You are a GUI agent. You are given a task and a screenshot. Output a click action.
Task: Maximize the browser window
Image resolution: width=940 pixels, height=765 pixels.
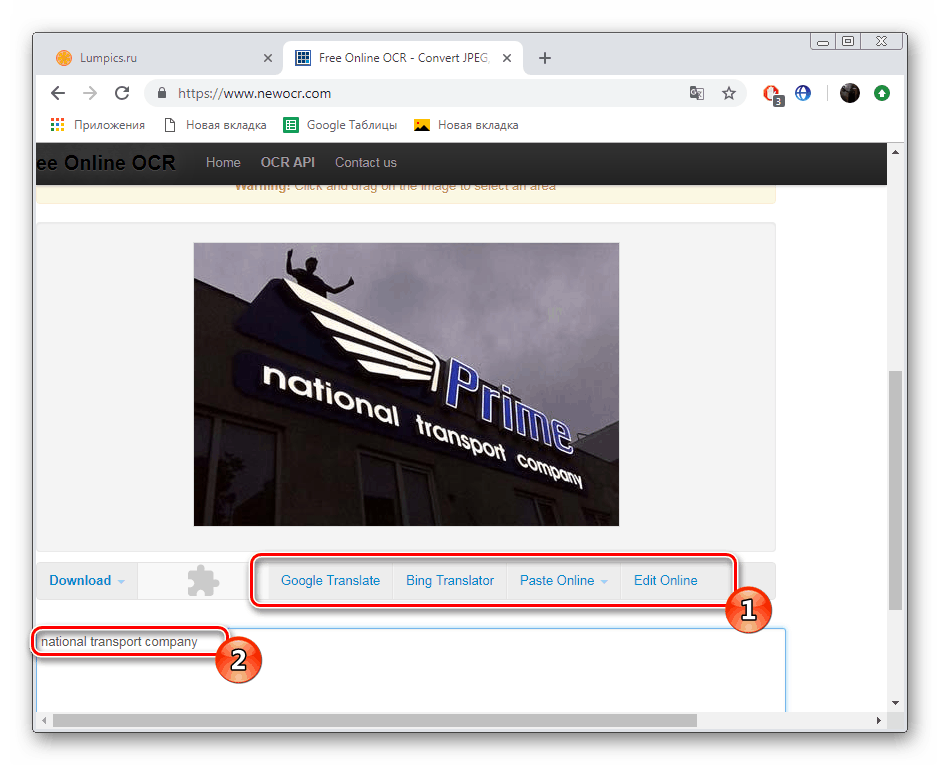(848, 41)
